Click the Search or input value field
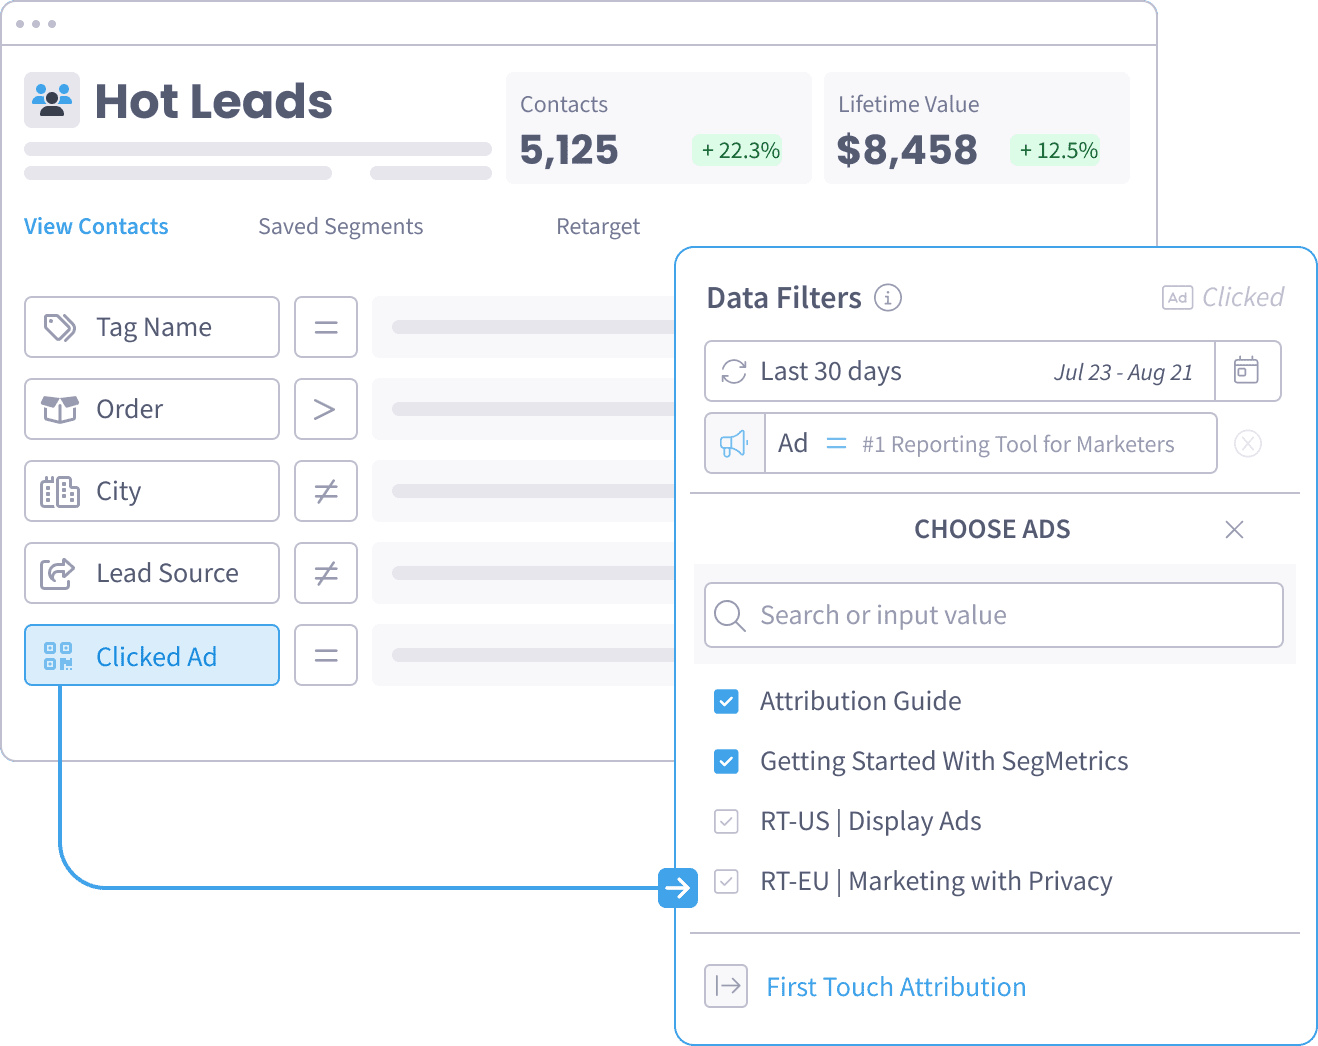The image size is (1318, 1046). 994,615
